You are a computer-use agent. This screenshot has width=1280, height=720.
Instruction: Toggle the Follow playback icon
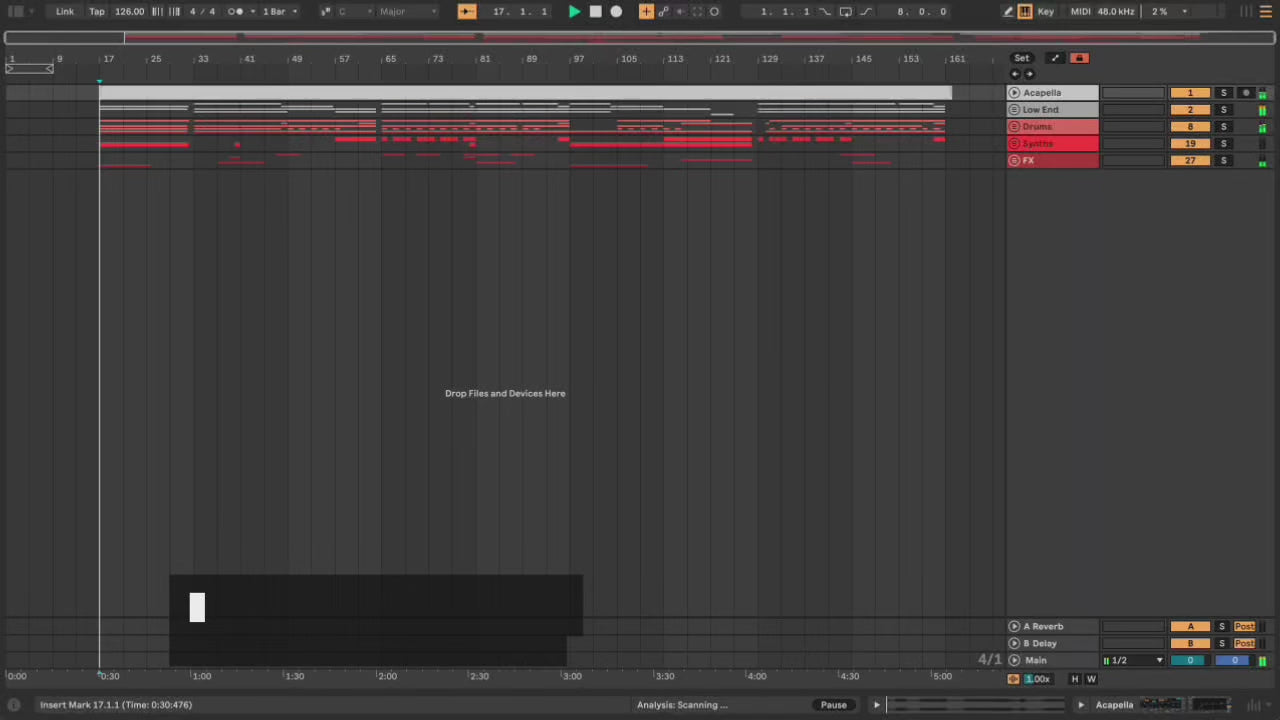(467, 11)
